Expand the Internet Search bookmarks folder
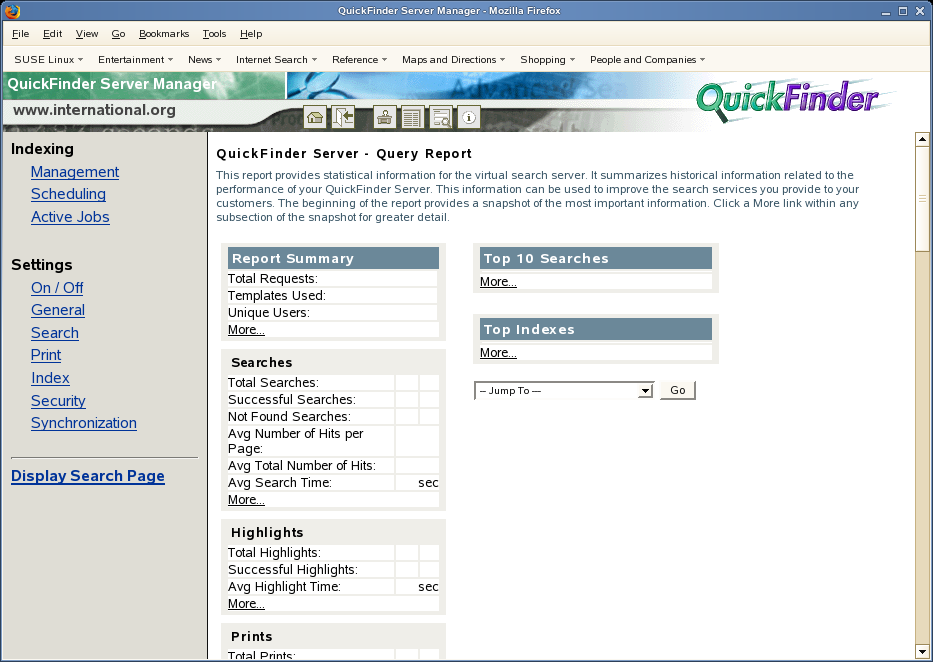The width and height of the screenshot is (933, 662). pos(276,59)
